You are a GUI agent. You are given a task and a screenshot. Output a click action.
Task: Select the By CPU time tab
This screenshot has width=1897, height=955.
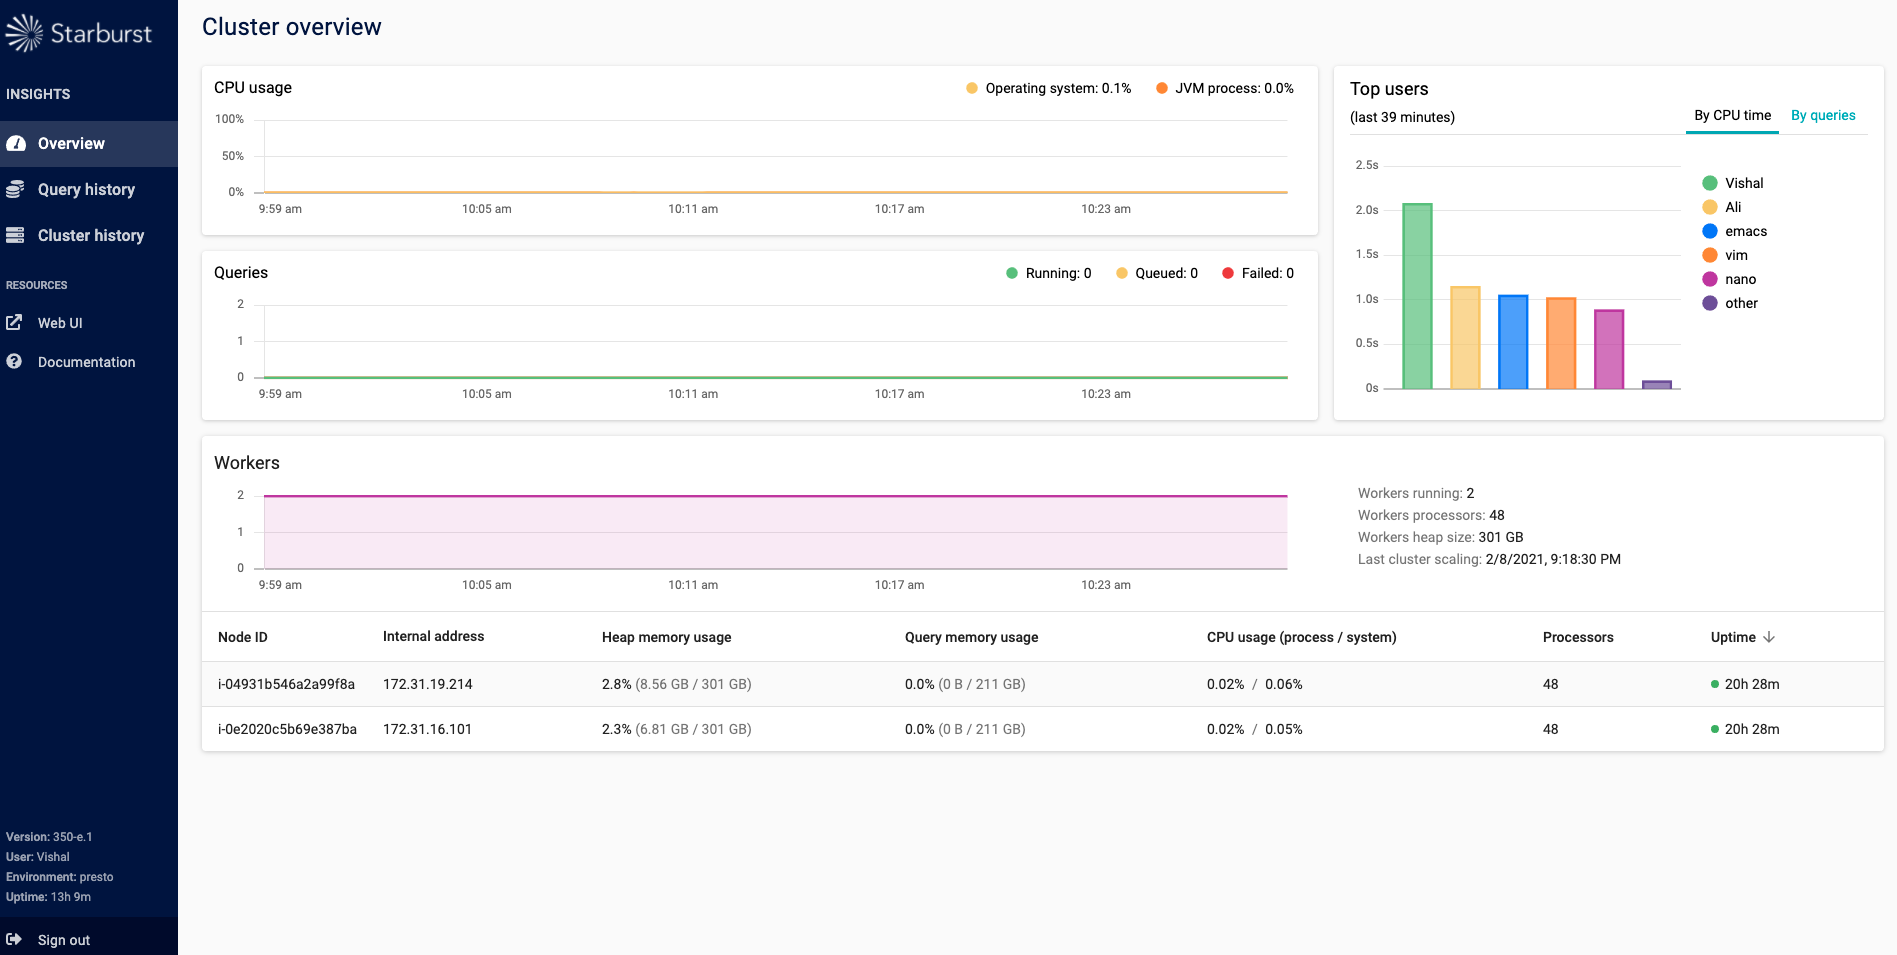click(x=1732, y=116)
